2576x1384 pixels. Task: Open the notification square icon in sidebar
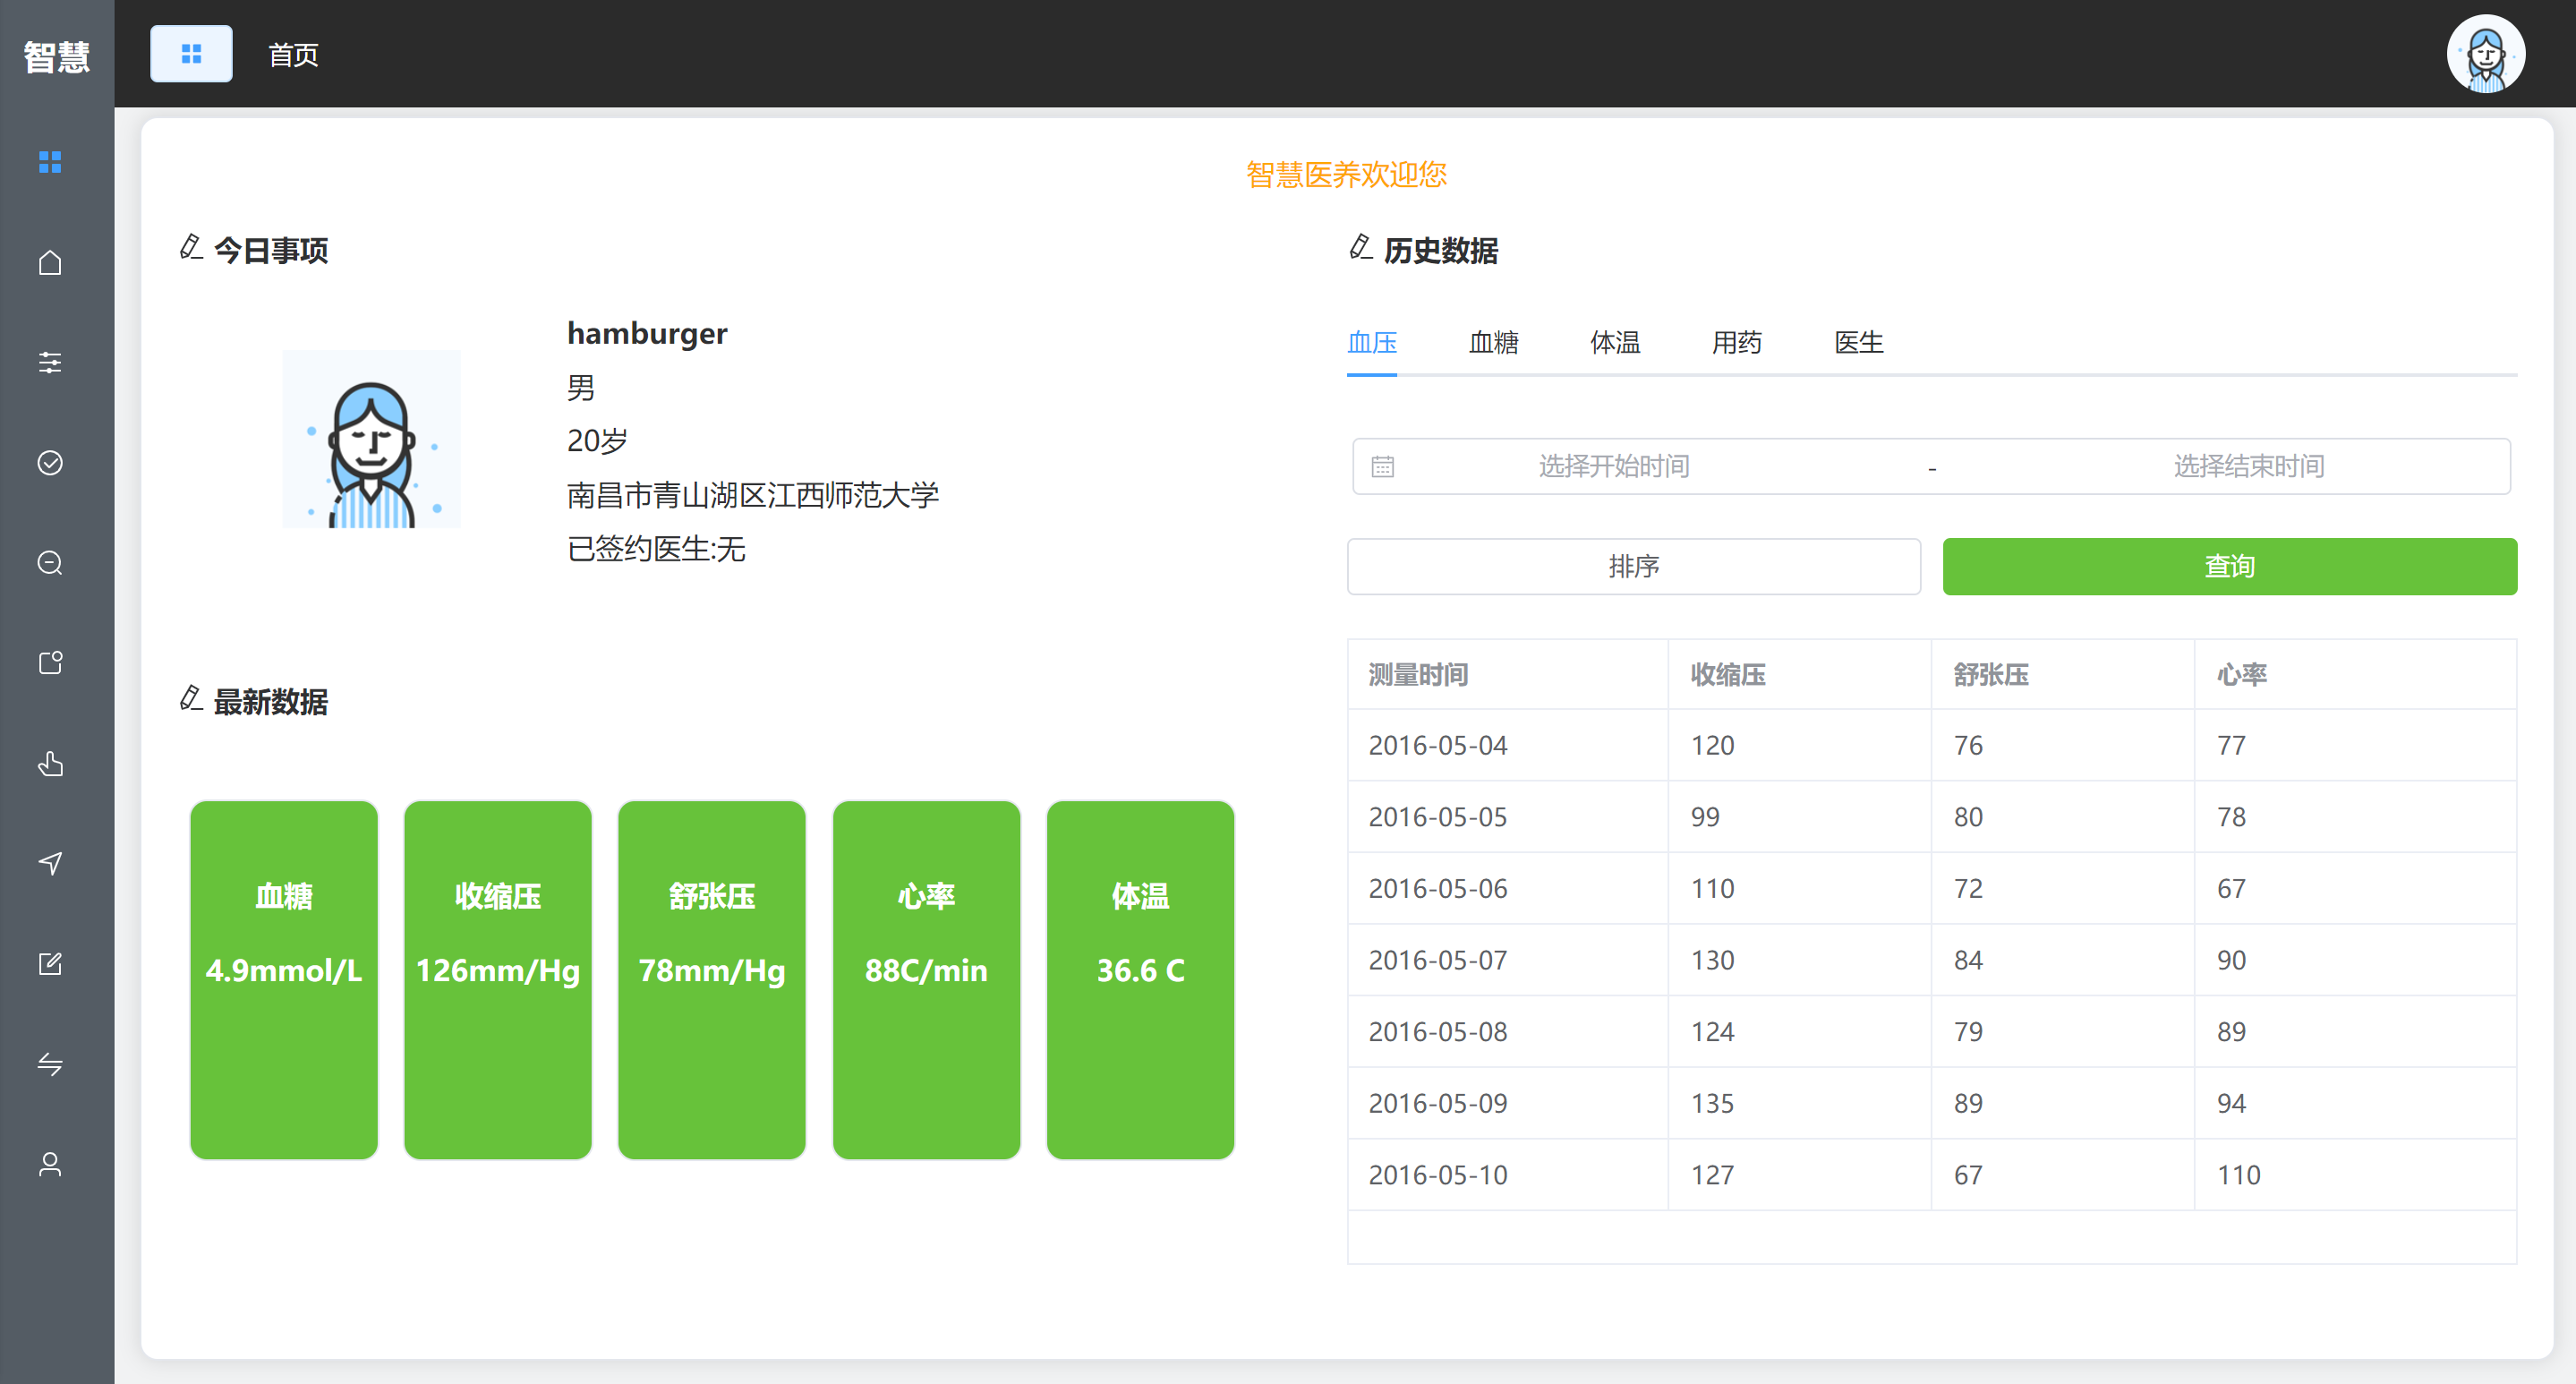point(50,663)
